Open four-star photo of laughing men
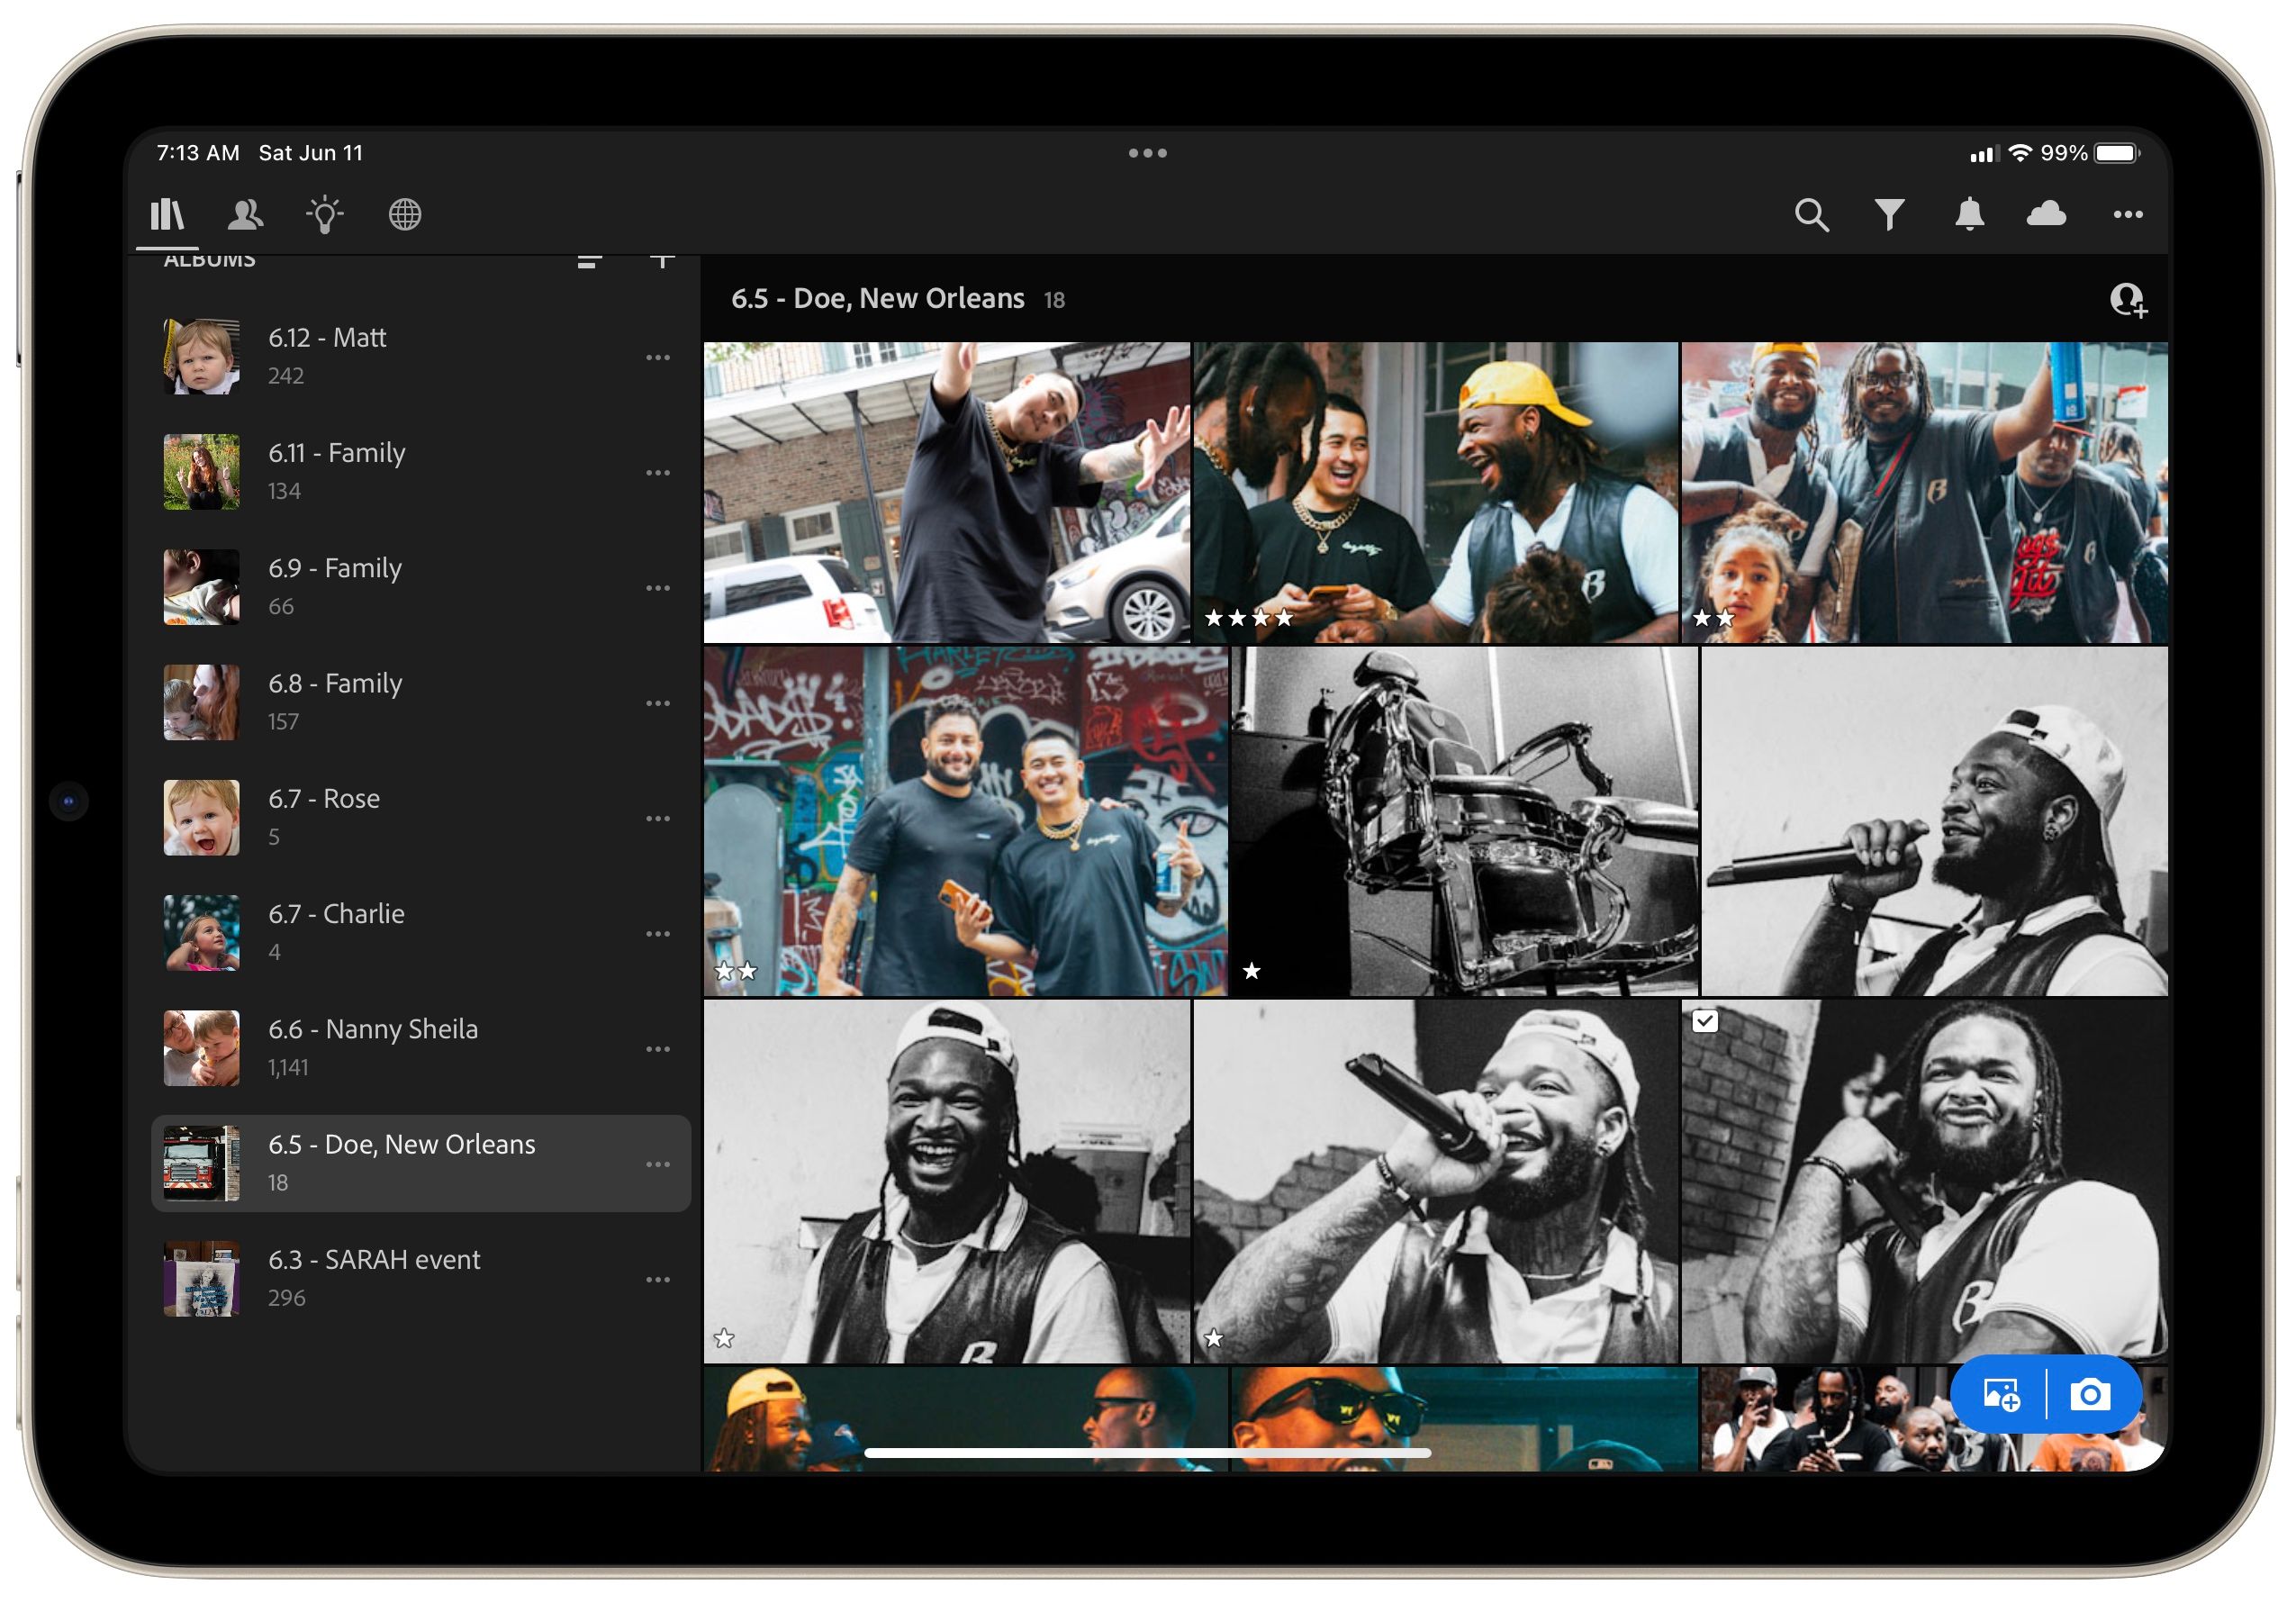This screenshot has width=2296, height=1603. (1436, 493)
